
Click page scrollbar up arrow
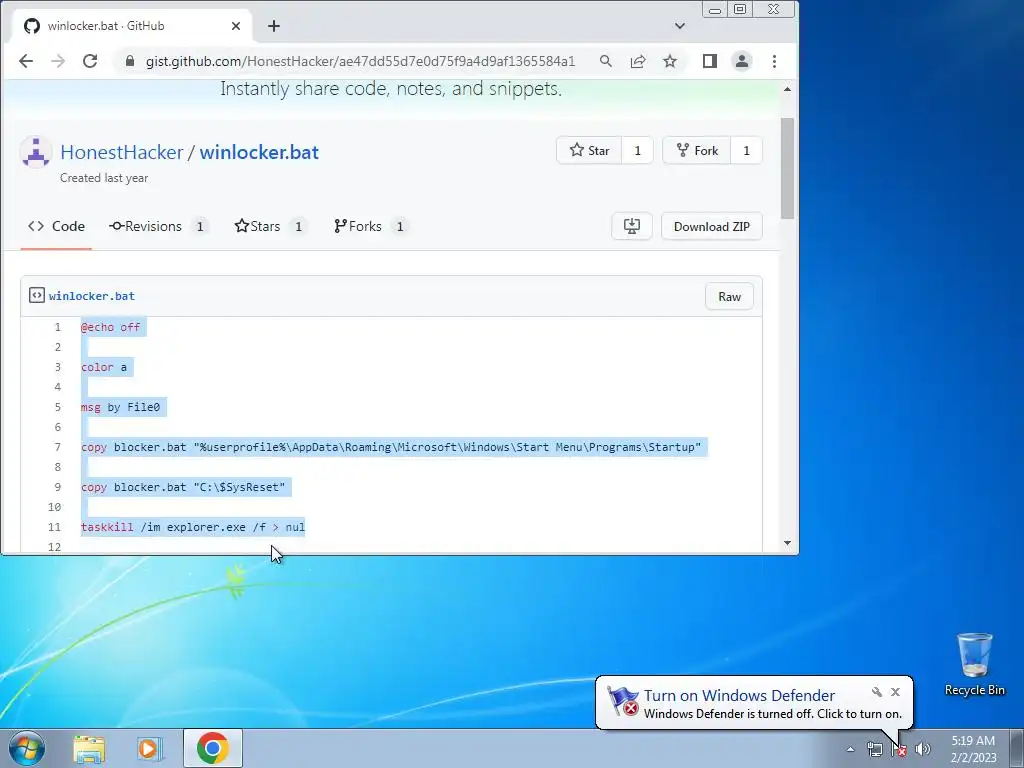(x=788, y=89)
